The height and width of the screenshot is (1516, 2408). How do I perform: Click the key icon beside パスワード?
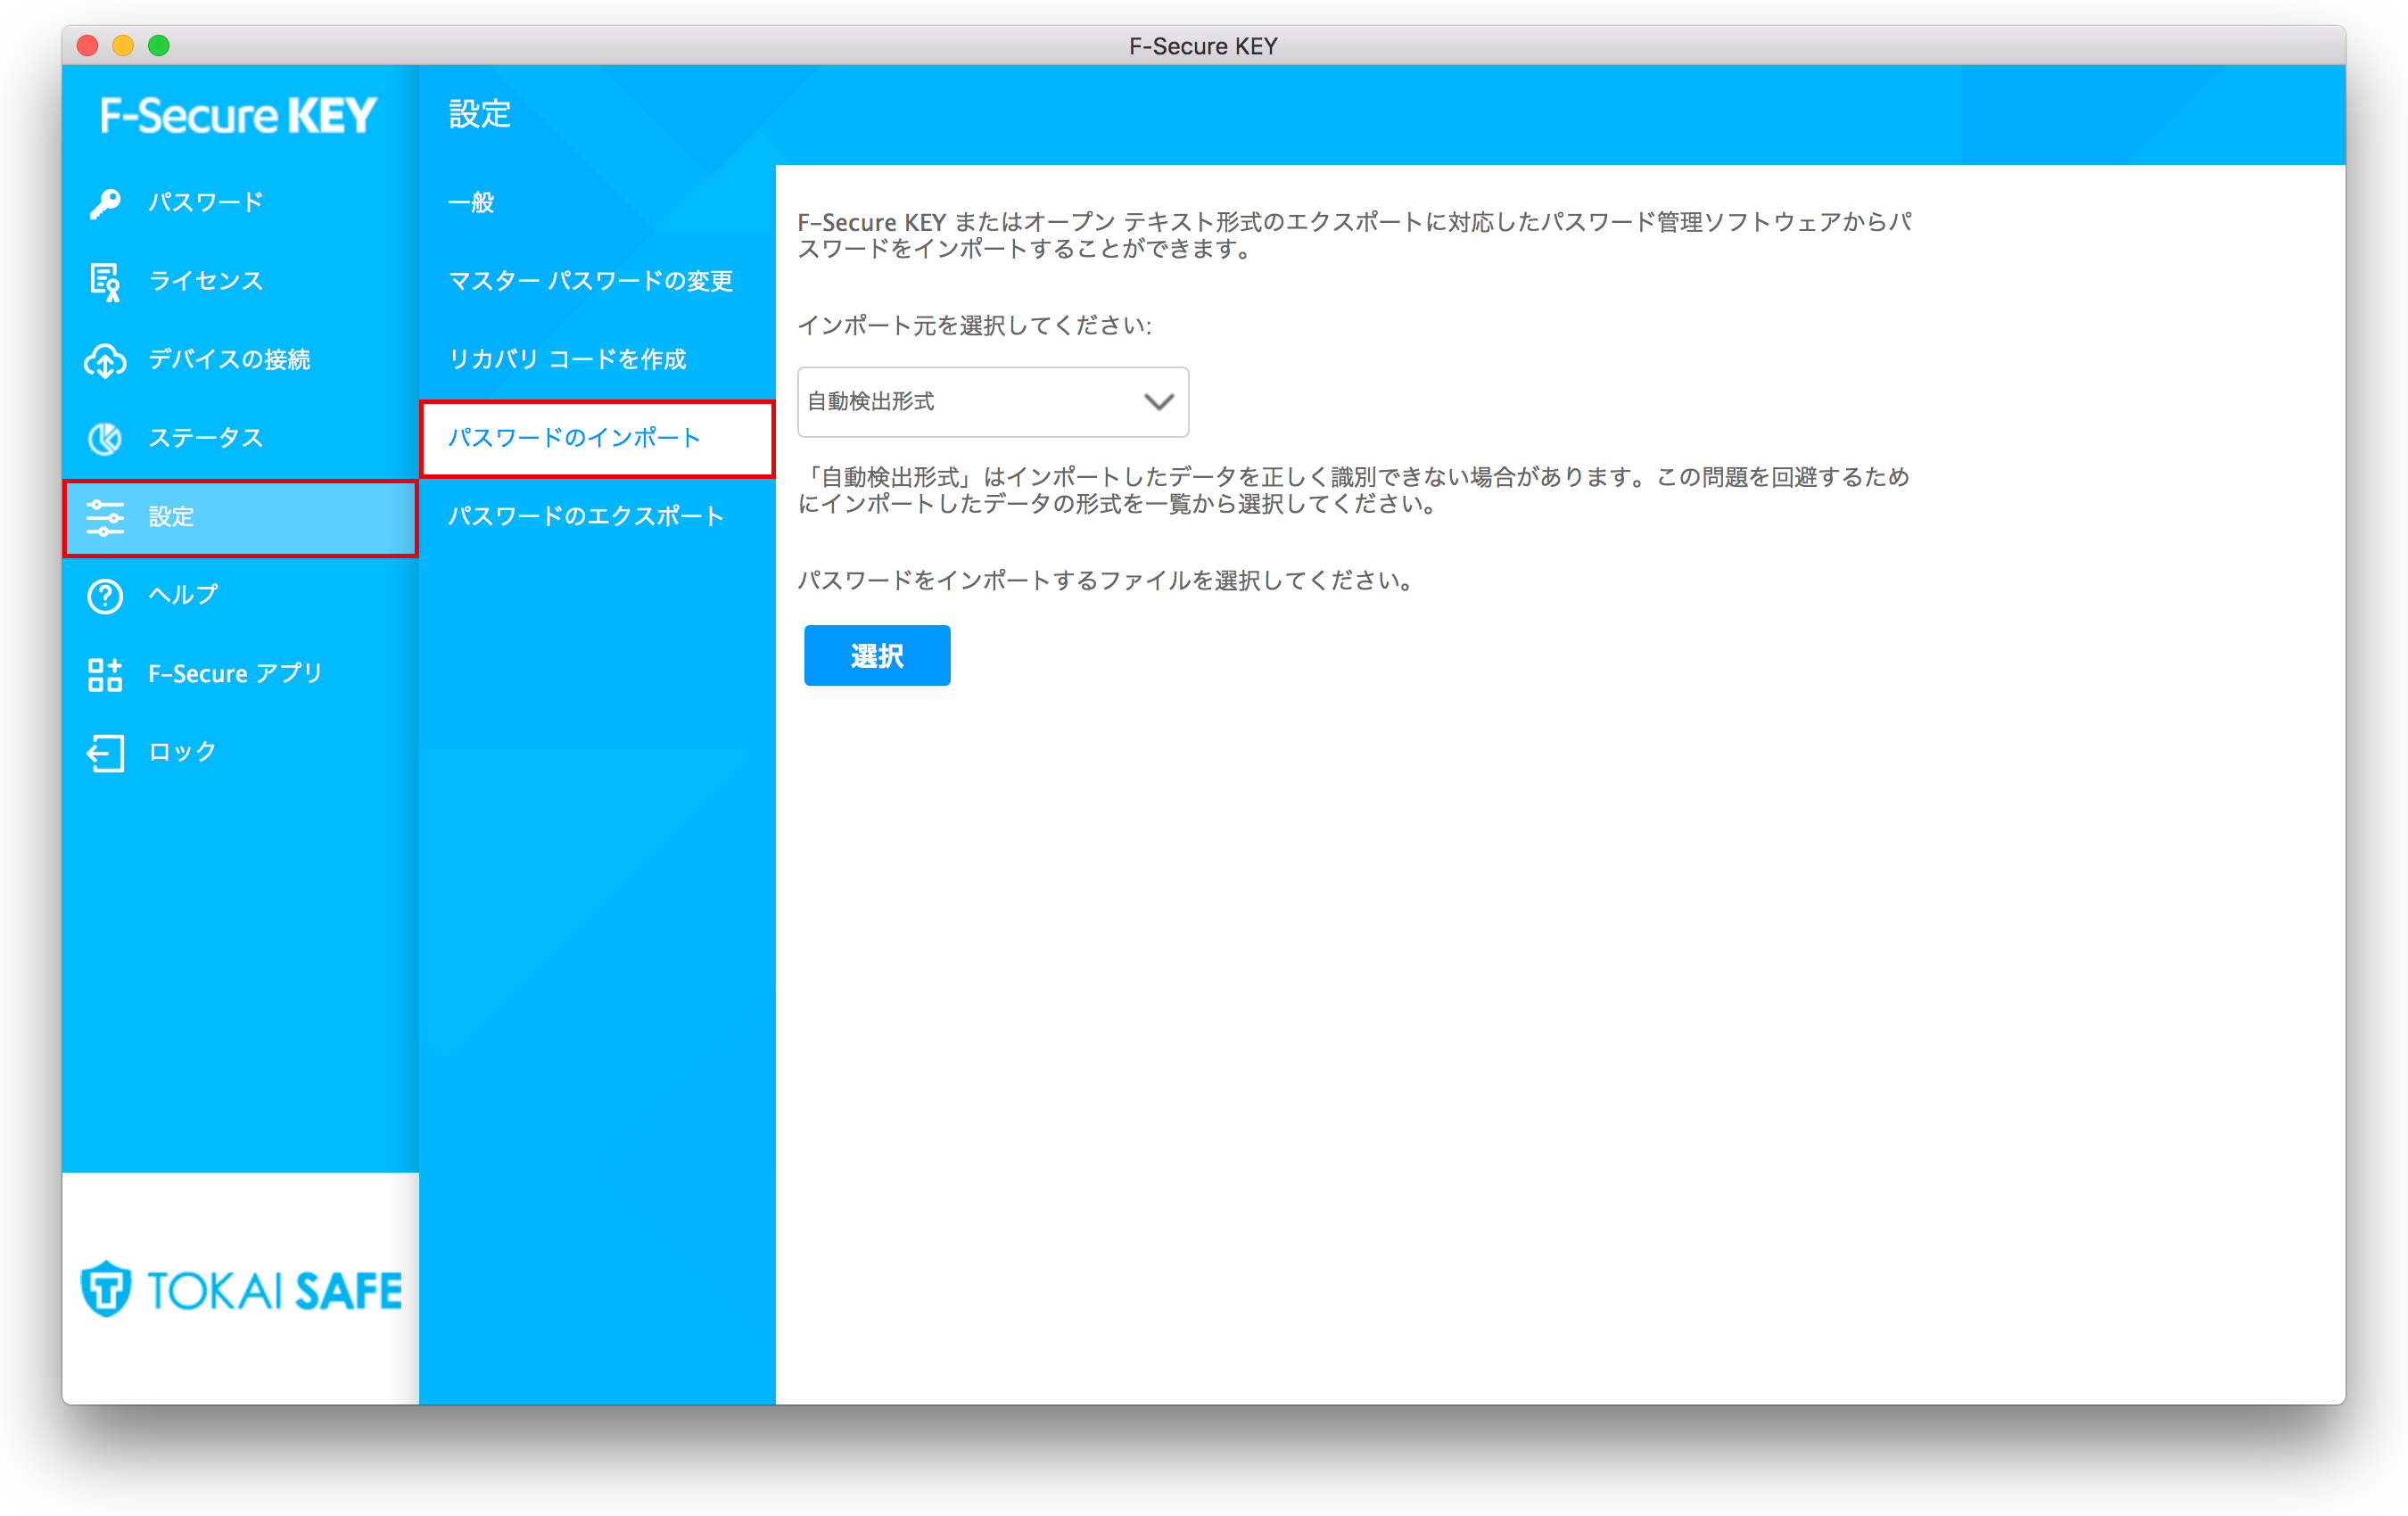click(105, 203)
